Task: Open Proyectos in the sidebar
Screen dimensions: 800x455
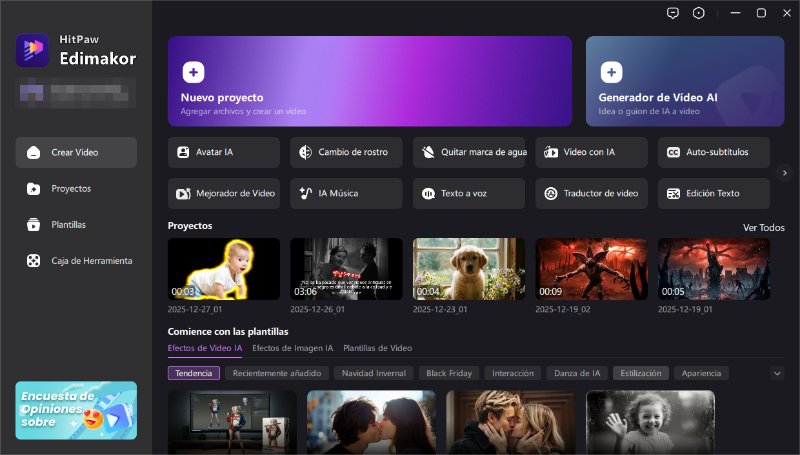Action: tap(71, 188)
